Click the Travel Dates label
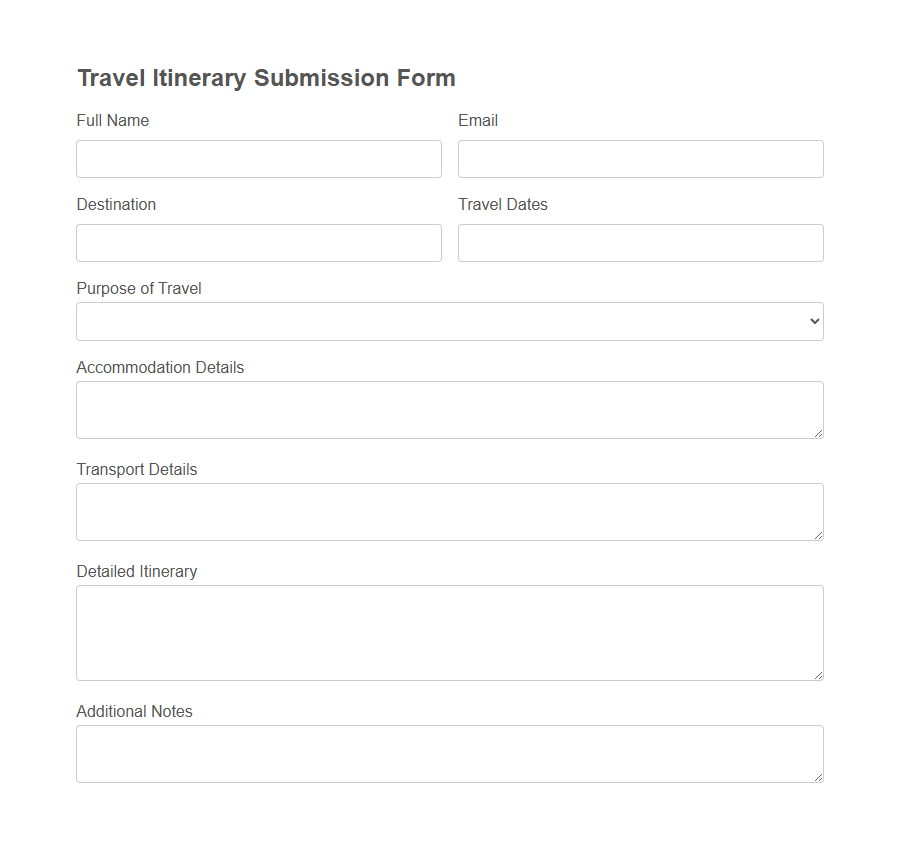The height and width of the screenshot is (851, 900). pos(503,204)
